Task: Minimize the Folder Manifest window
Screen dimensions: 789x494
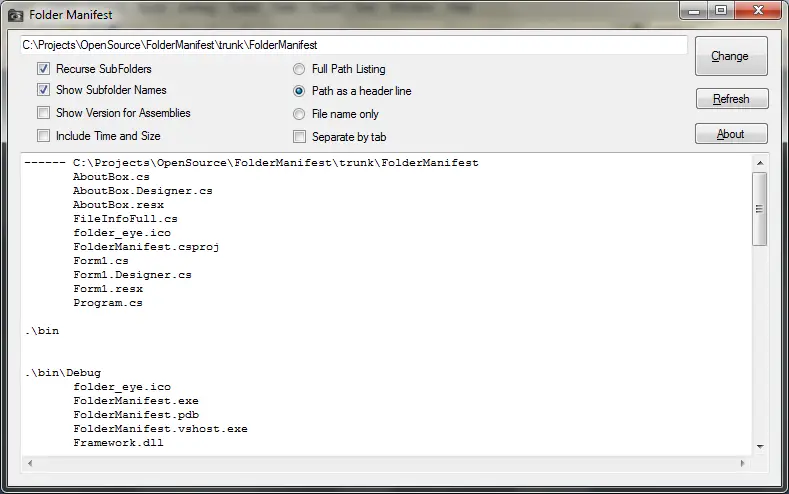Action: tap(694, 11)
